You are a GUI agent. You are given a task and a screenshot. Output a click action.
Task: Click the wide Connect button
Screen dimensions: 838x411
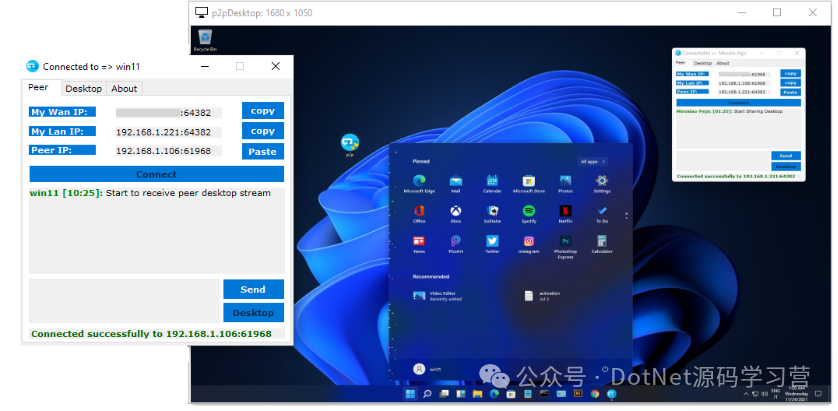156,174
